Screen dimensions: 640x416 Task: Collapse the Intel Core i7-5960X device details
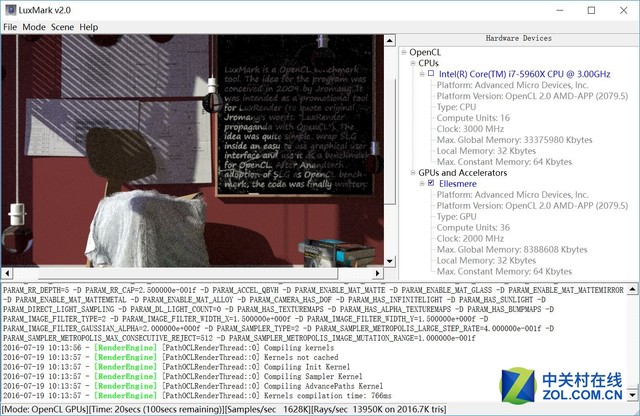point(420,75)
